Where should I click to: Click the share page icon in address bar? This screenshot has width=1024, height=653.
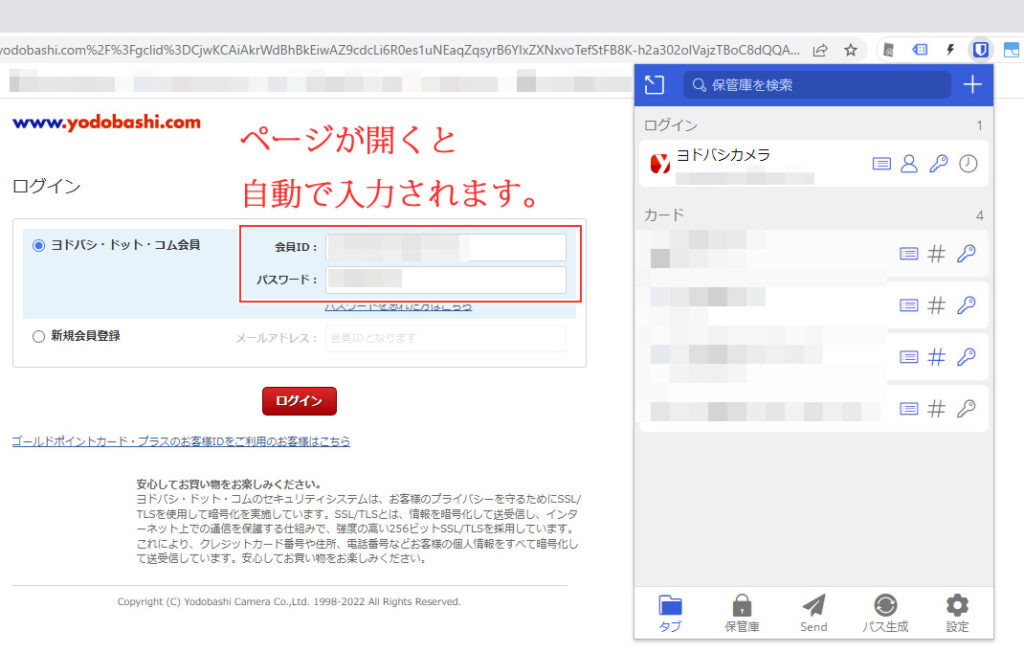click(820, 50)
